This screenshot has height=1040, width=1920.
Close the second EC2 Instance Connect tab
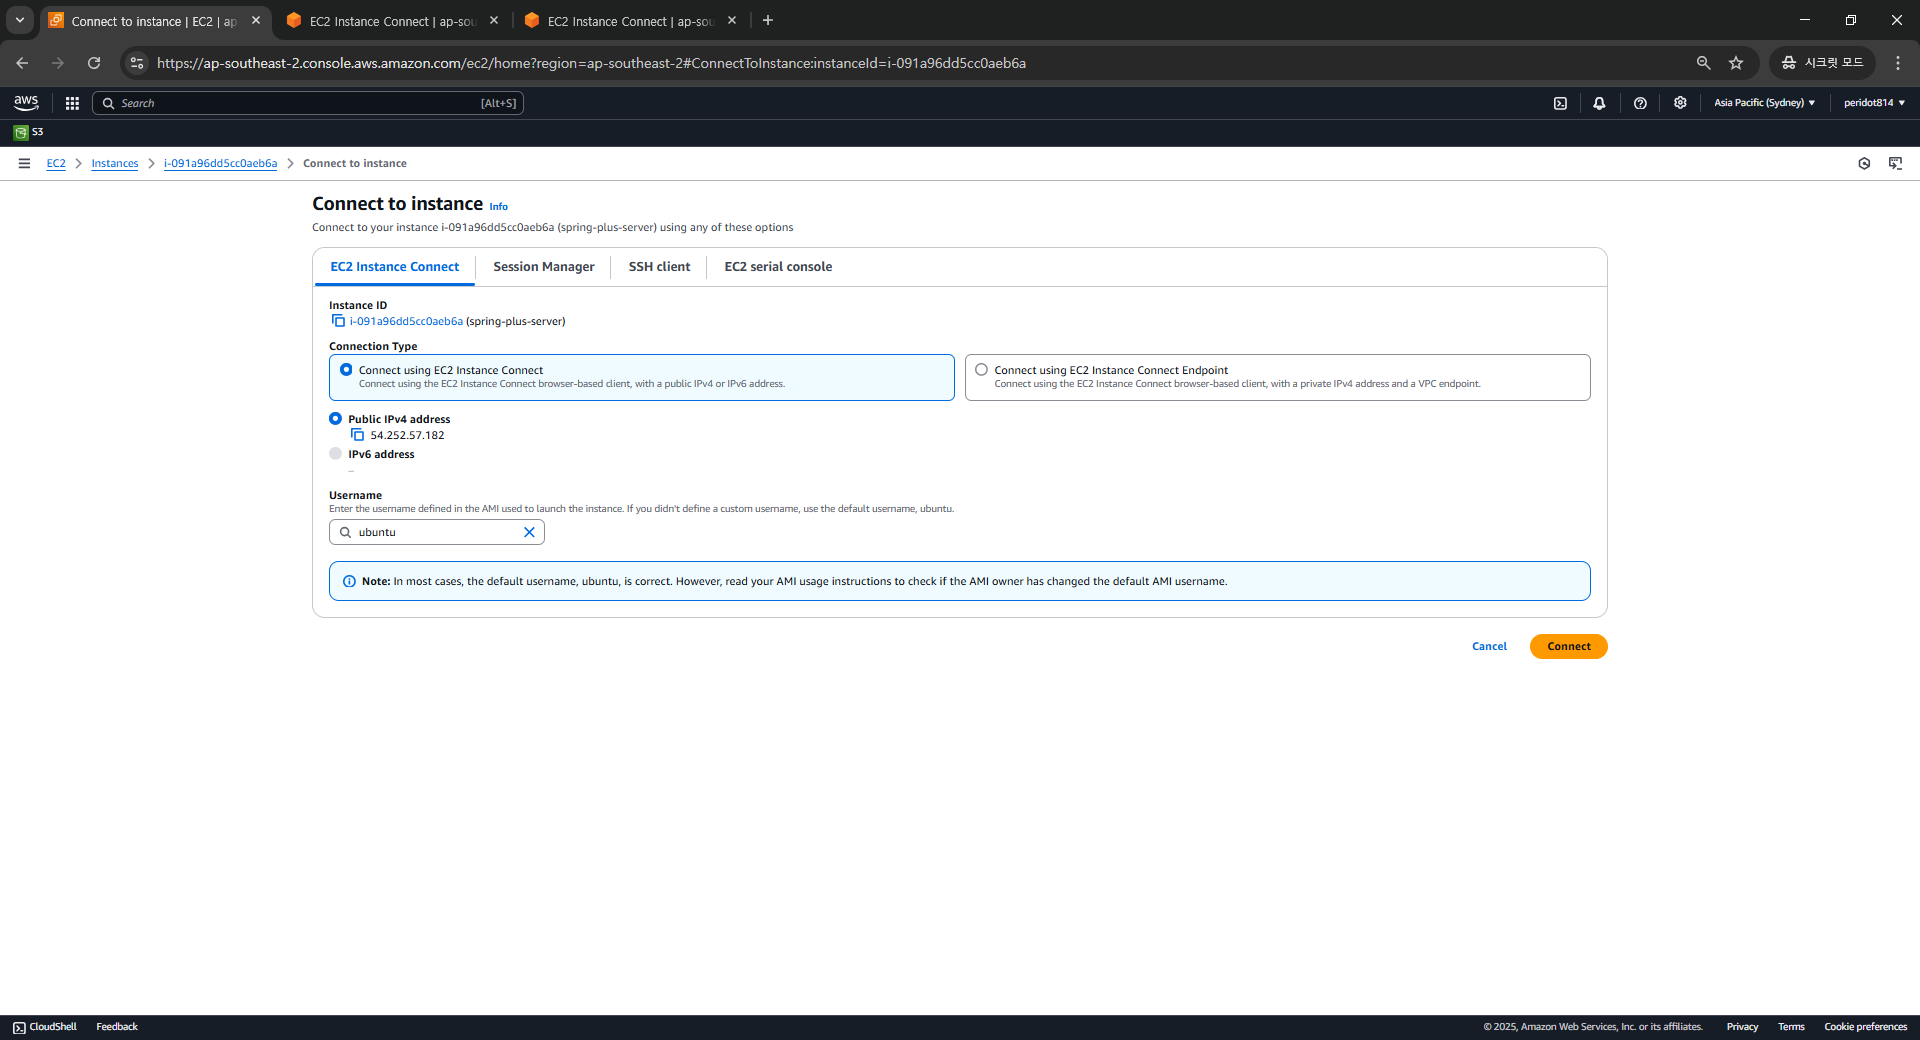click(494, 20)
